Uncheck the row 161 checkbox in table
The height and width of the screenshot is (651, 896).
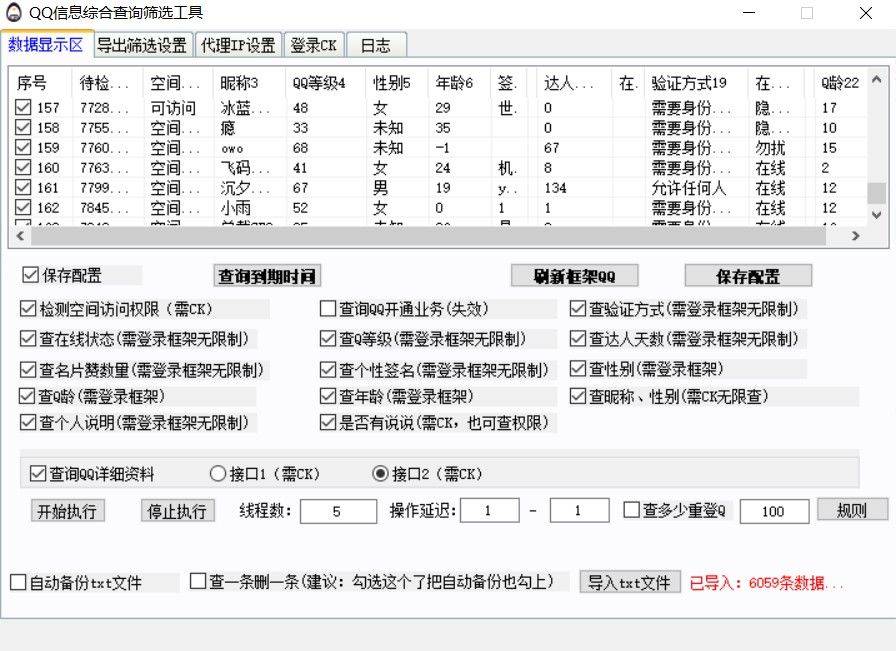coord(23,188)
